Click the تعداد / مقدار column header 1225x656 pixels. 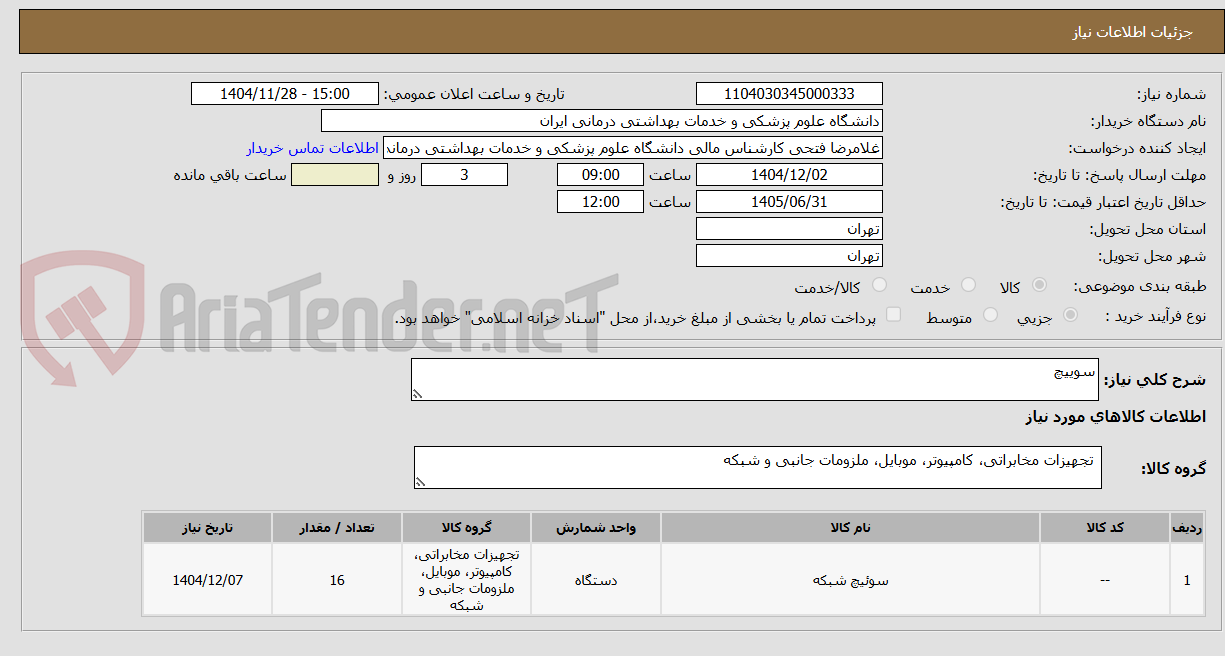click(337, 528)
